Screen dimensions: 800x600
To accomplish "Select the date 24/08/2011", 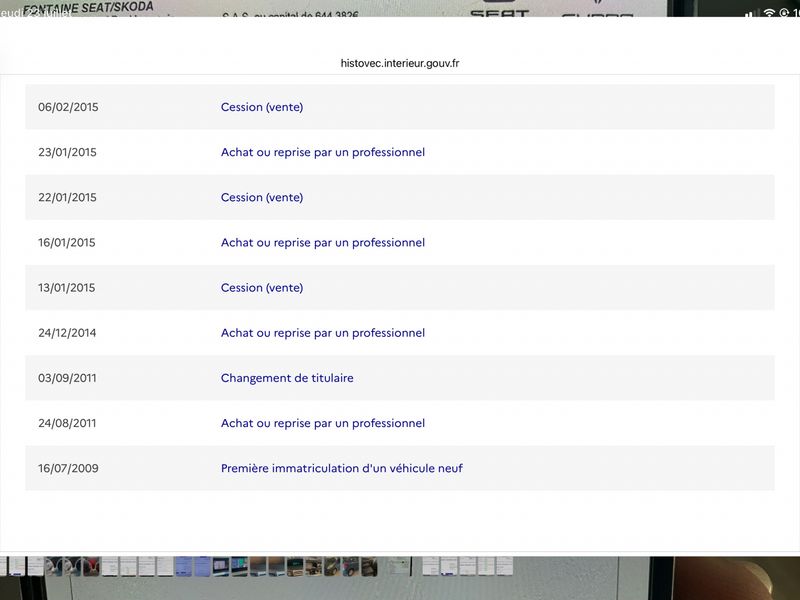I will pyautogui.click(x=67, y=423).
